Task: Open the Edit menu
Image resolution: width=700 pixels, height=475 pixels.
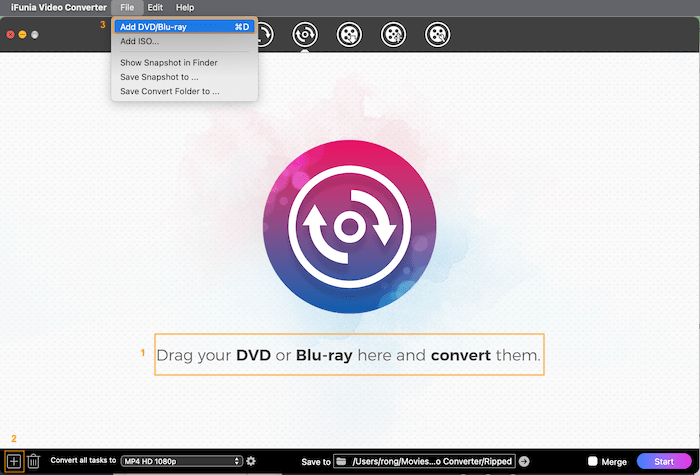Action: 155,7
